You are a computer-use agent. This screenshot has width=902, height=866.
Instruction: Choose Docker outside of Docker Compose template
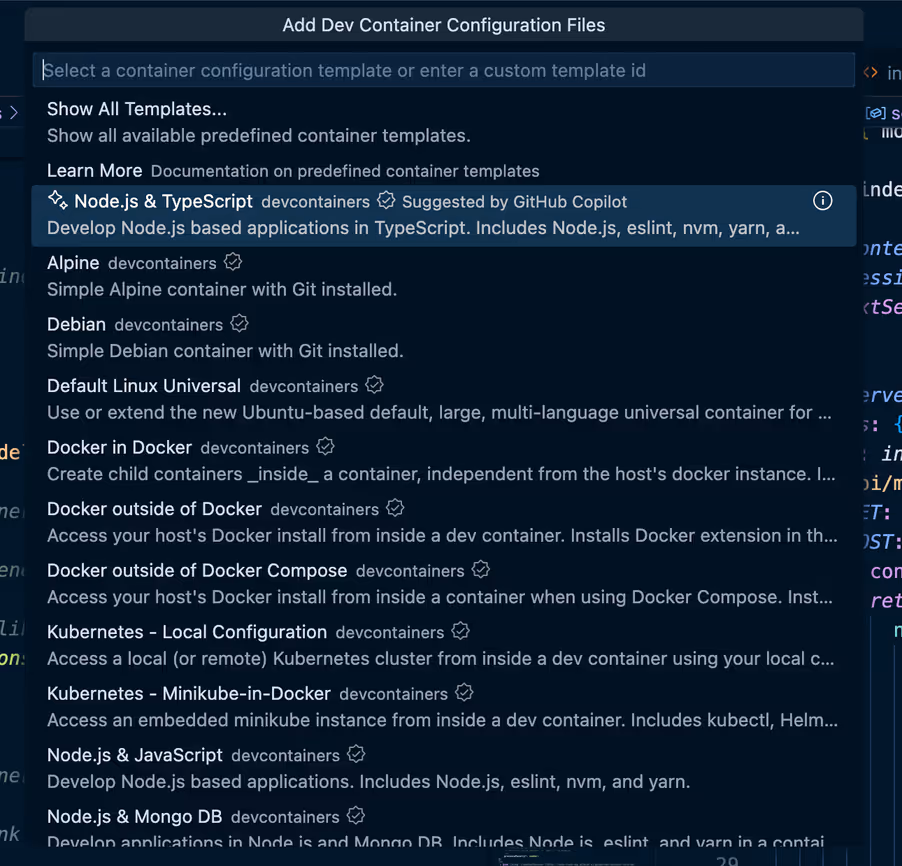click(444, 584)
